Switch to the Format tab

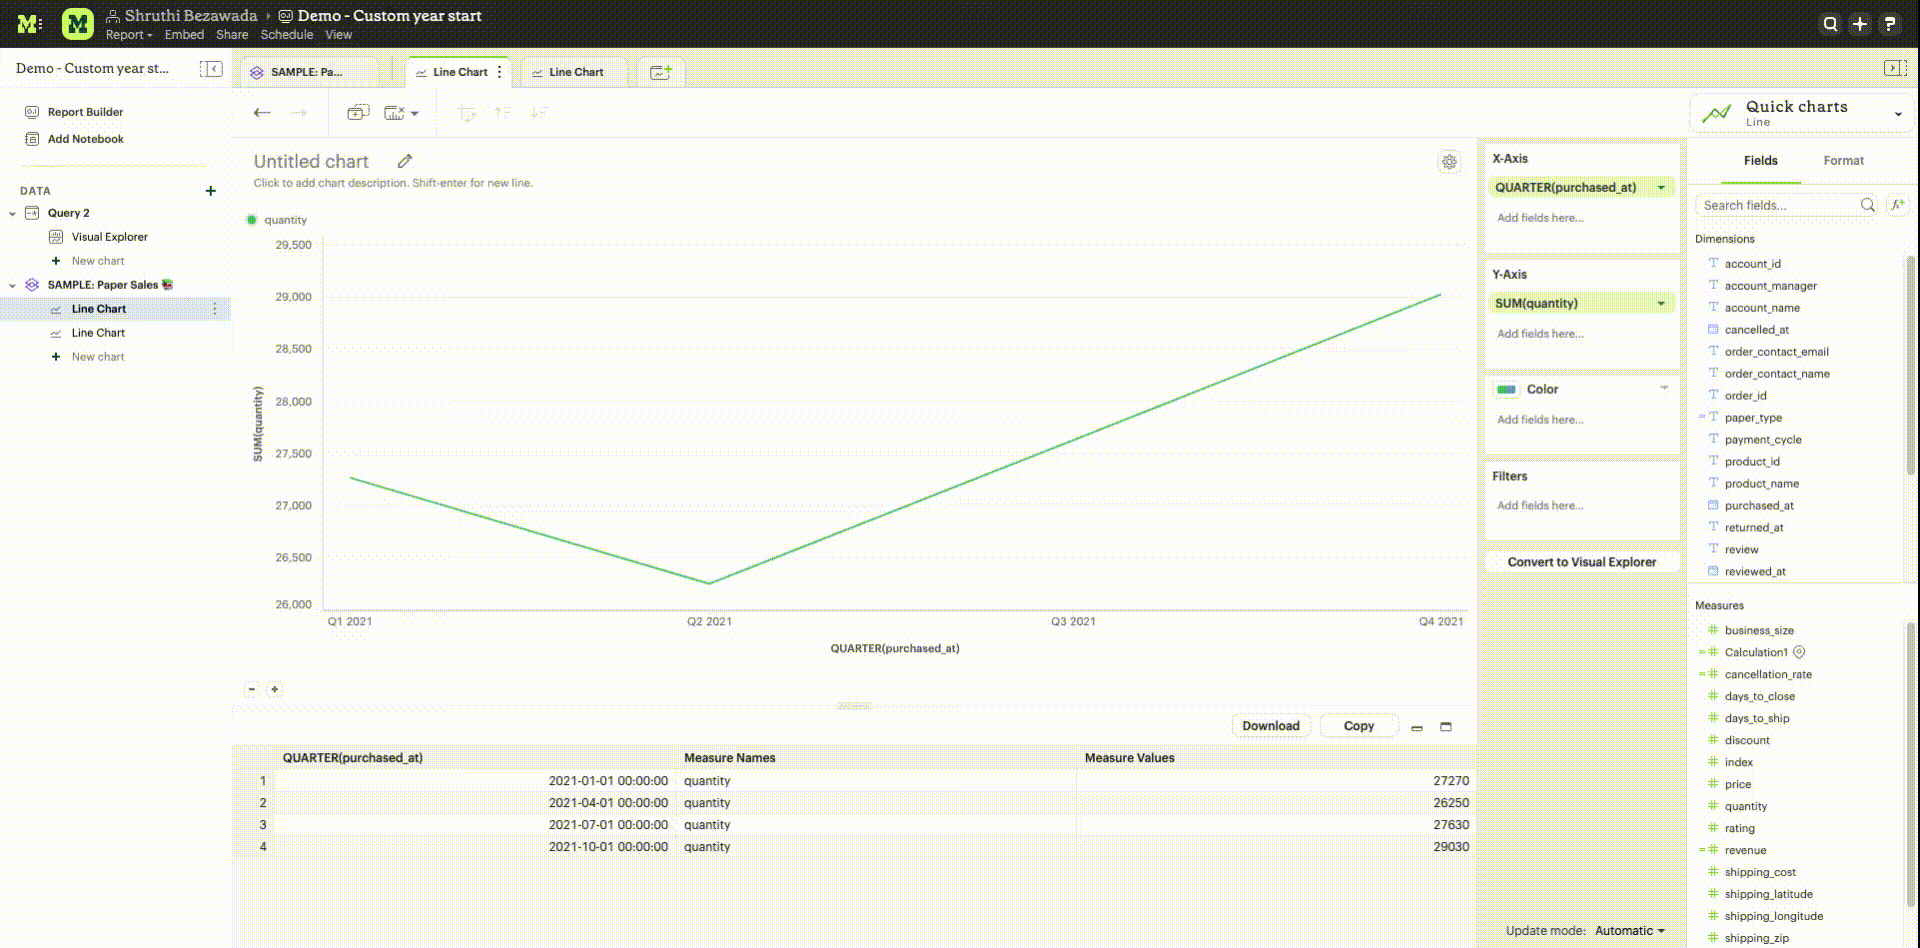[1843, 161]
